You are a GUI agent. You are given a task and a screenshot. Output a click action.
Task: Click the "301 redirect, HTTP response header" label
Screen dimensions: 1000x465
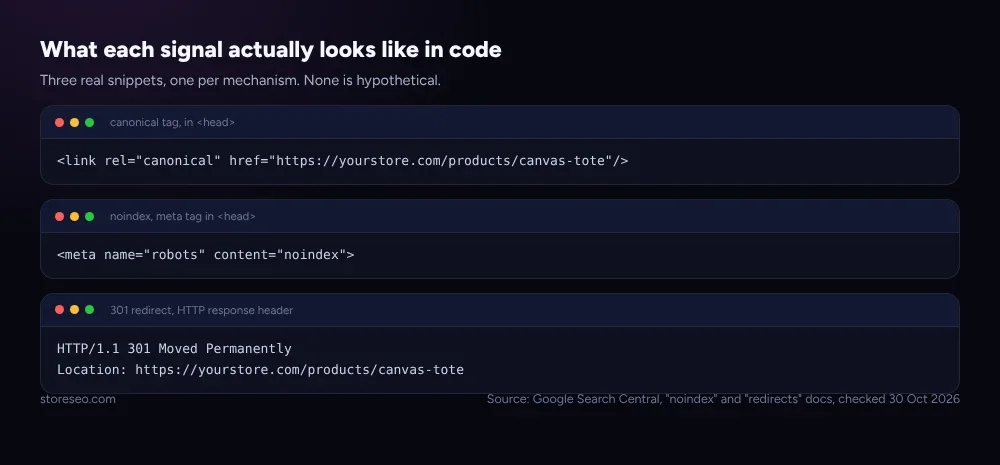(x=202, y=311)
